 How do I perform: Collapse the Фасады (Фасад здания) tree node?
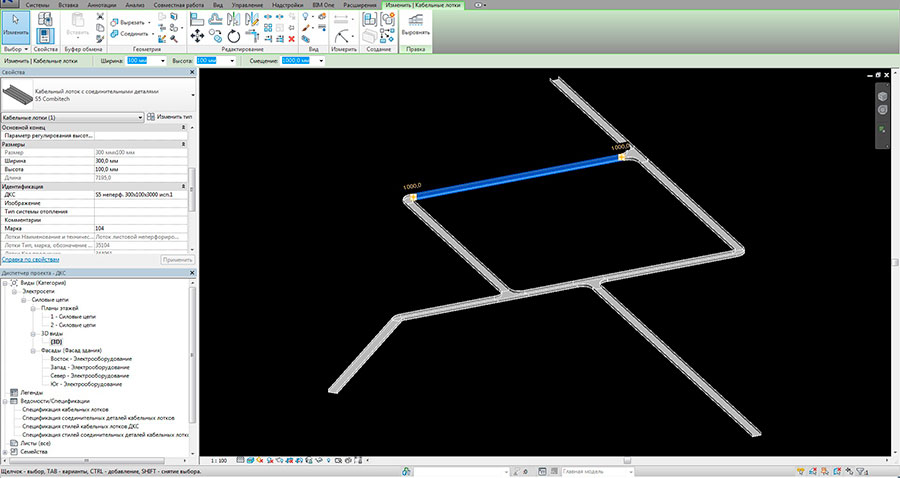pyautogui.click(x=31, y=351)
